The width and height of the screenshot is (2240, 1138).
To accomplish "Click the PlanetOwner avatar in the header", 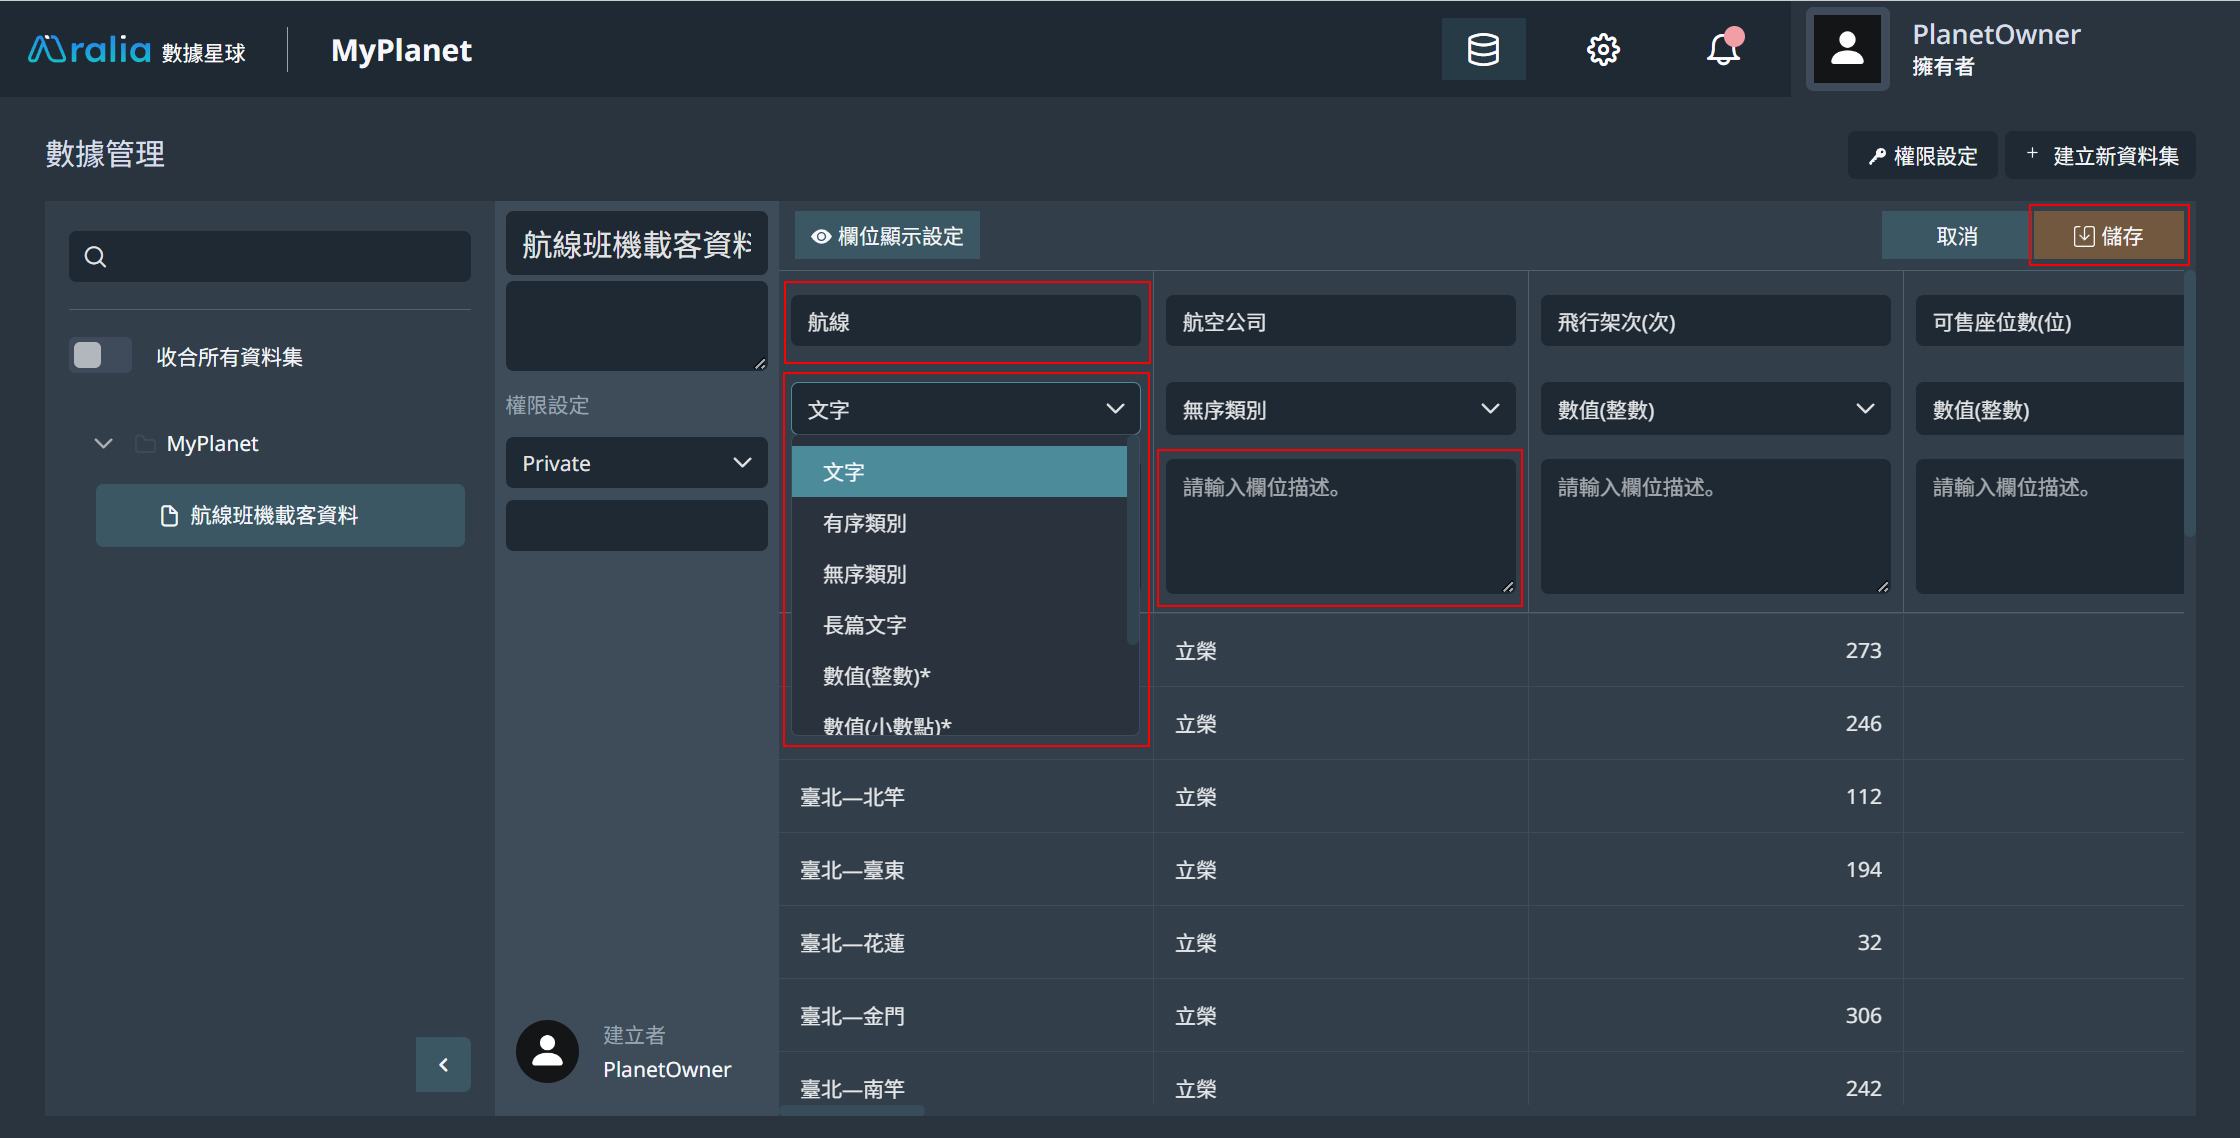I will tap(1847, 49).
